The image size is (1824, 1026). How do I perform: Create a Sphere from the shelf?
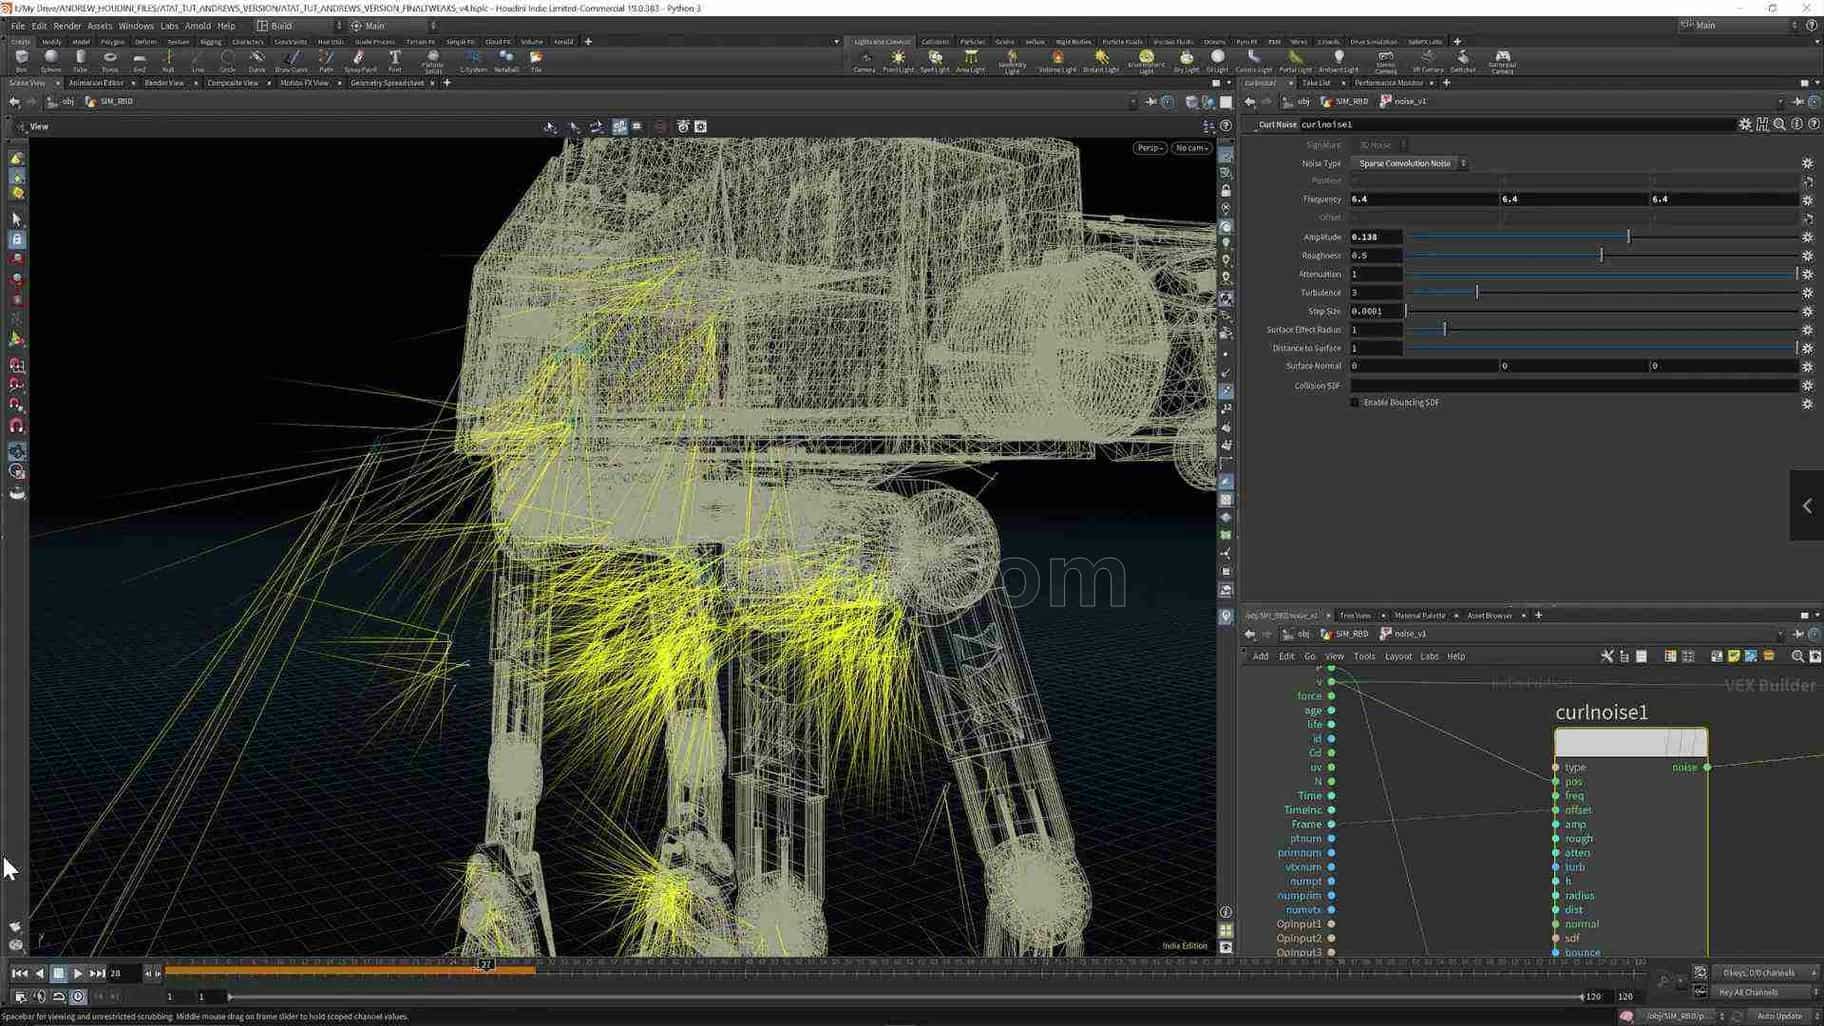[x=51, y=61]
